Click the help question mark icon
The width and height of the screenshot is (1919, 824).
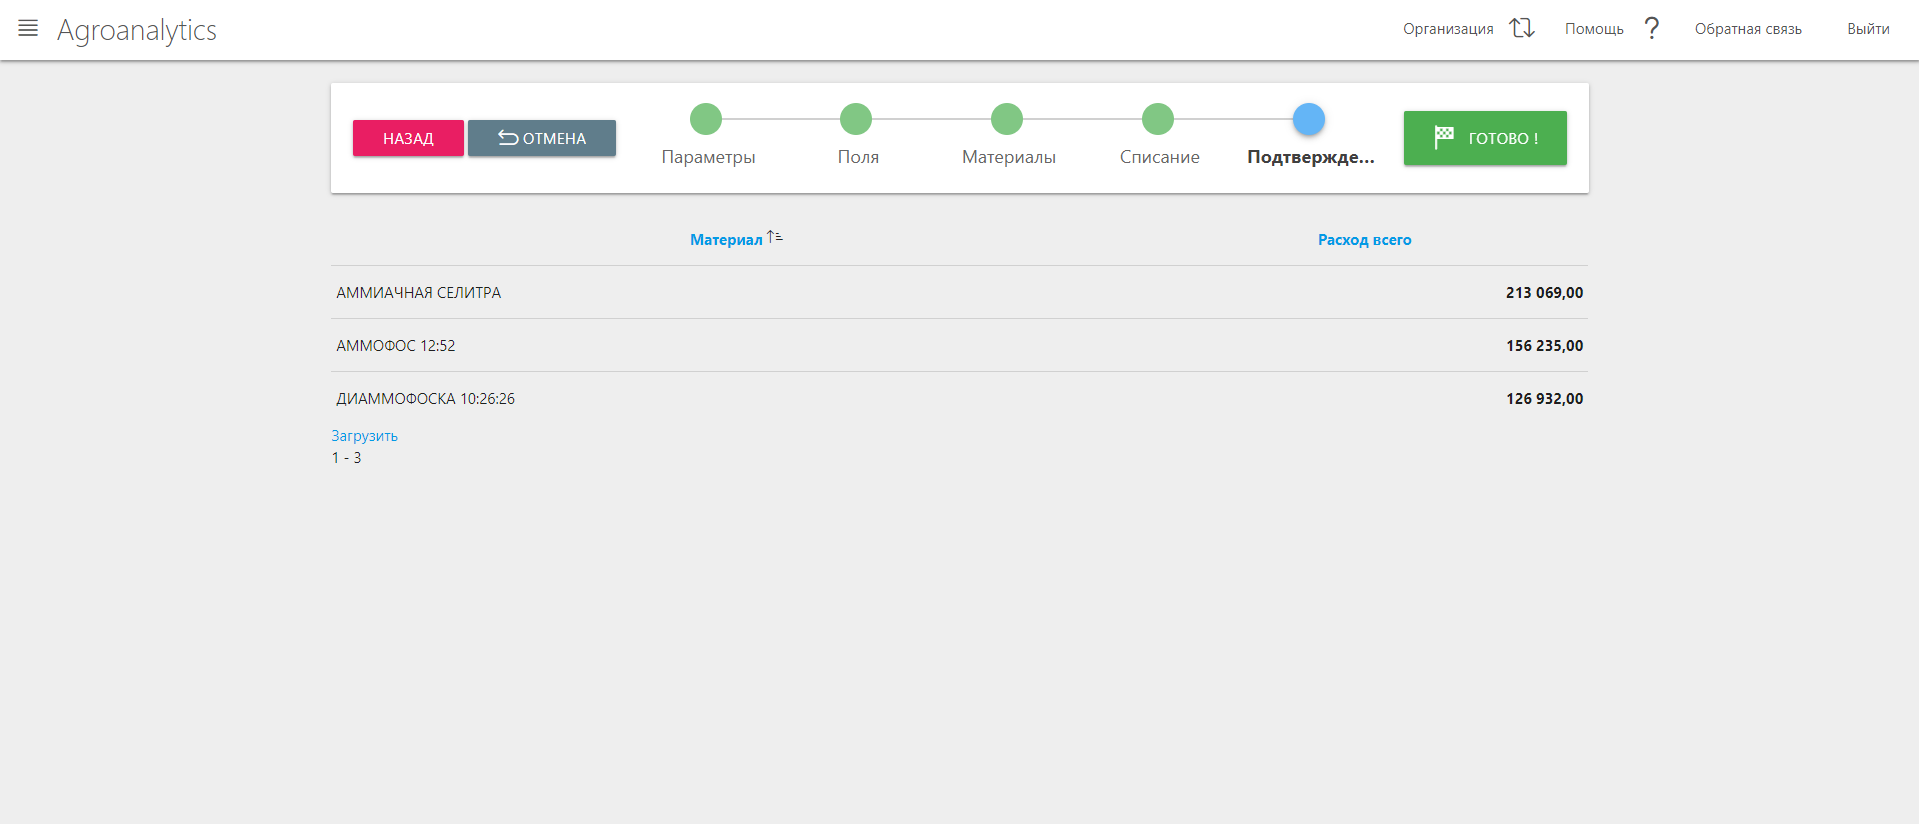(x=1652, y=28)
